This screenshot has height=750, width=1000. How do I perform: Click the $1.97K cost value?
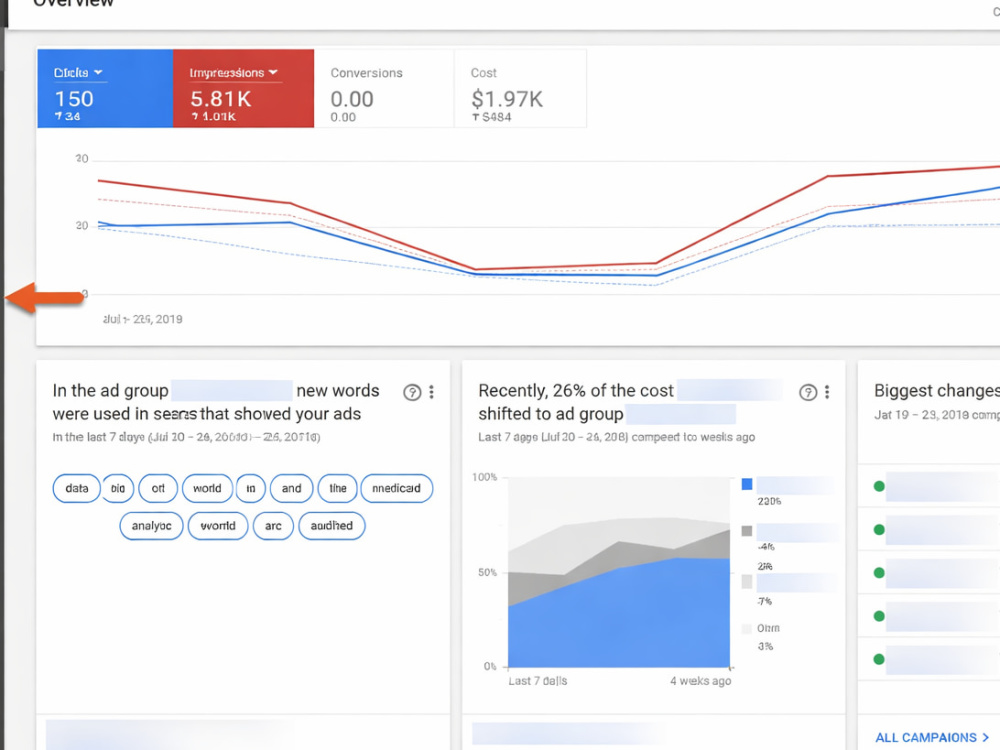click(507, 99)
